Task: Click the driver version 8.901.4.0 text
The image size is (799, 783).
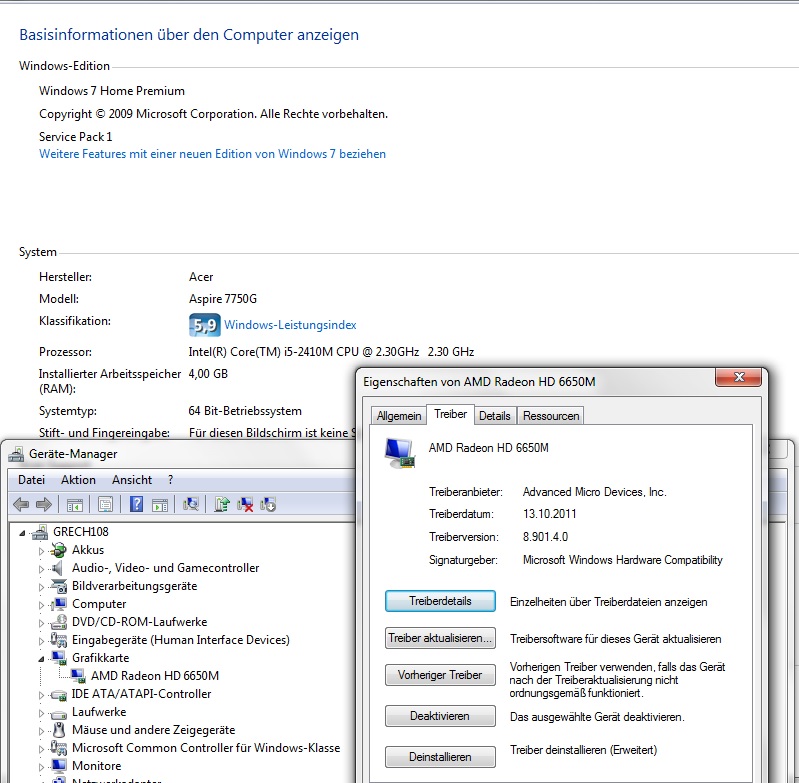Action: click(545, 536)
